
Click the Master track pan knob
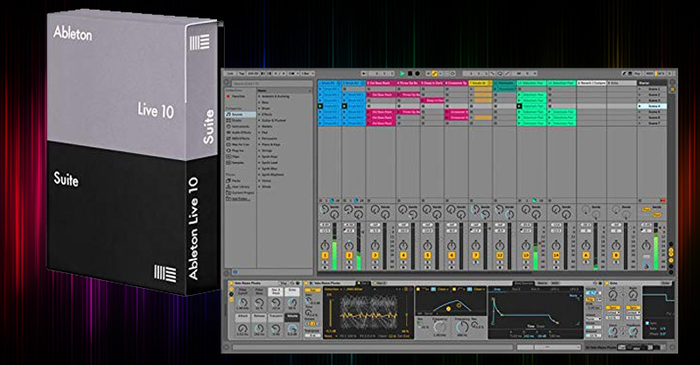(646, 245)
